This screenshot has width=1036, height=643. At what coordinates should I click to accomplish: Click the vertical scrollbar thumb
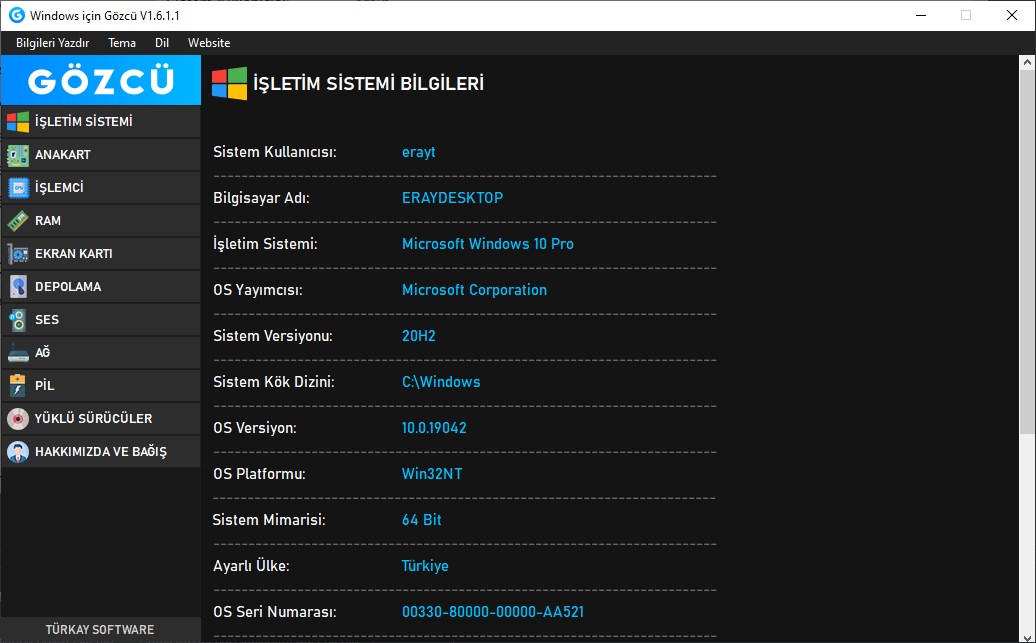pyautogui.click(x=1027, y=252)
